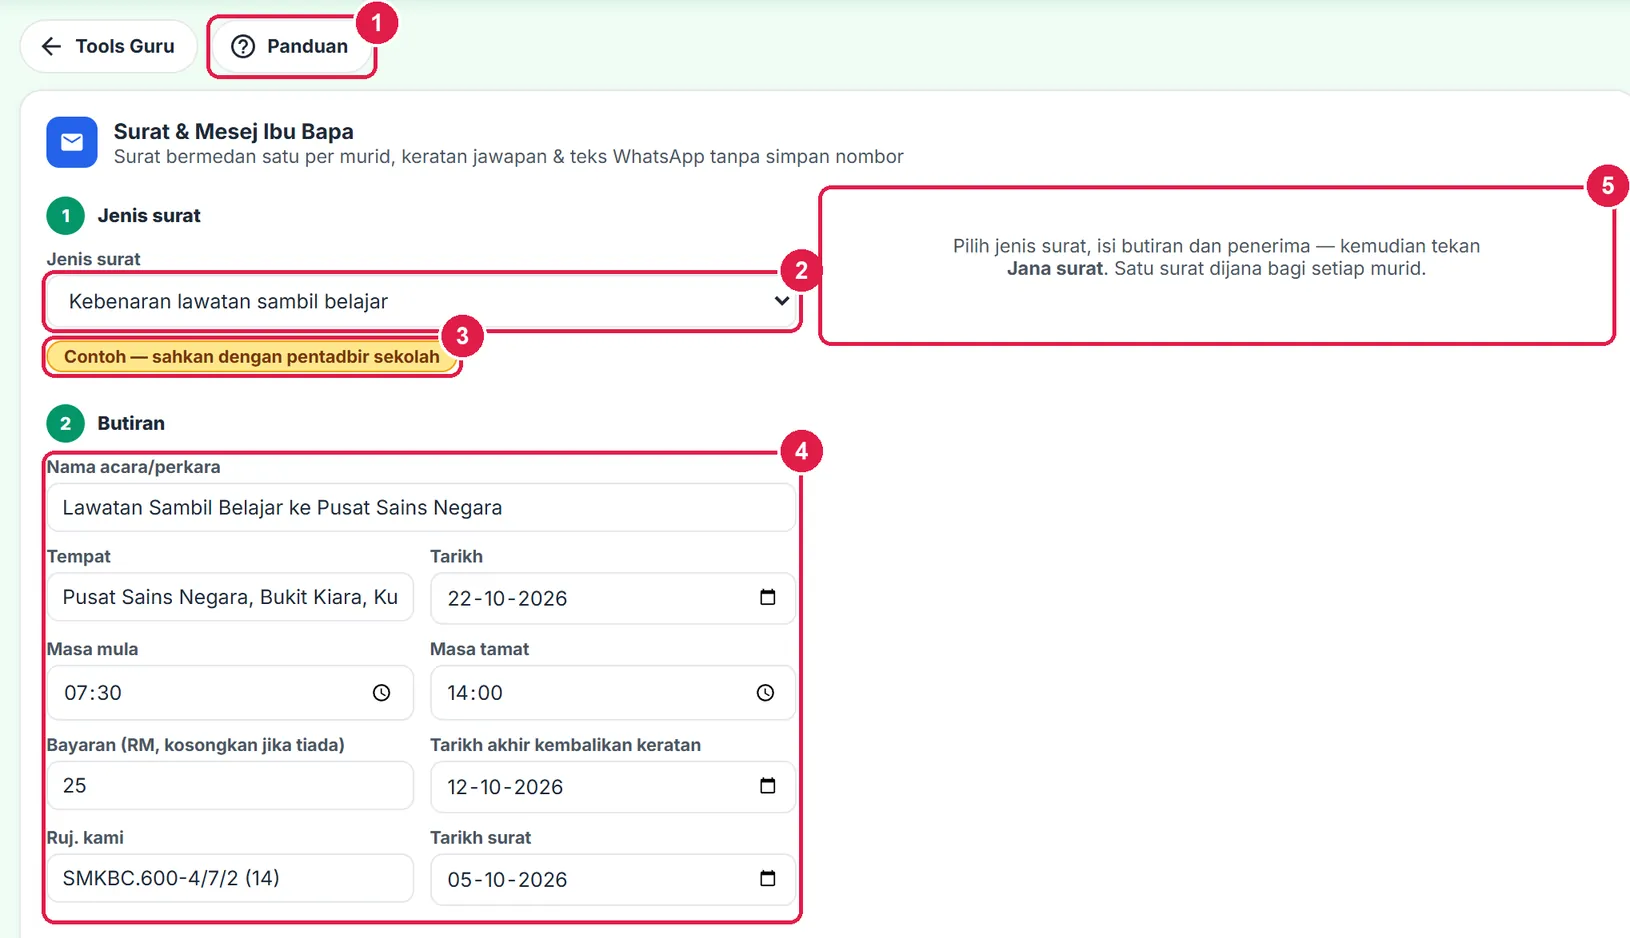Click the Tarikh surat date value 05-10-2026
1630x938 pixels.
508,880
